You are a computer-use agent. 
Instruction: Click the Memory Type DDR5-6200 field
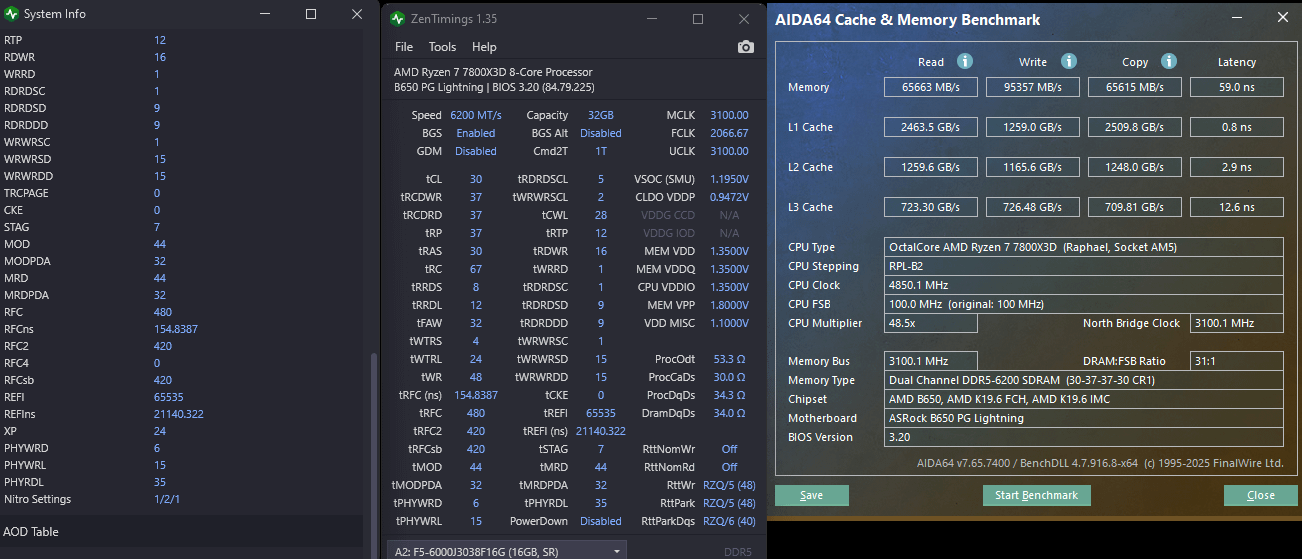[1084, 380]
